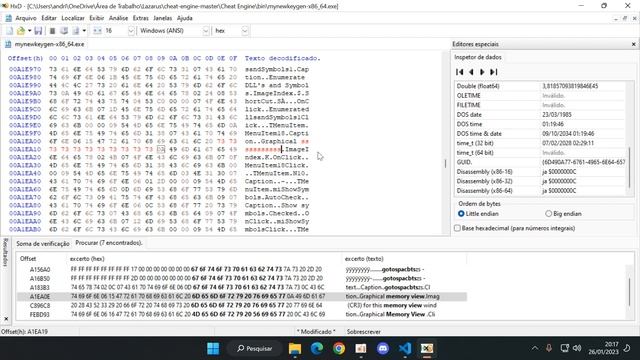Image resolution: width=640 pixels, height=360 pixels.
Task: Open the Arquivo menu
Action: [26, 18]
